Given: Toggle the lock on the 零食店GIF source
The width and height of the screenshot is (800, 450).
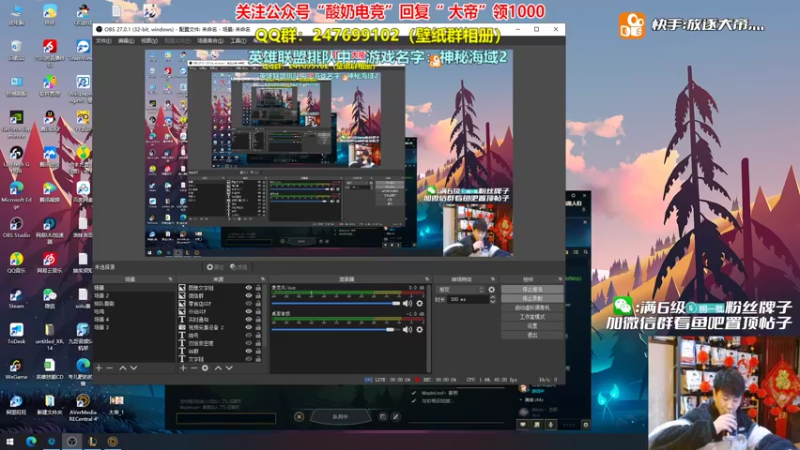Looking at the screenshot, I should click(258, 304).
